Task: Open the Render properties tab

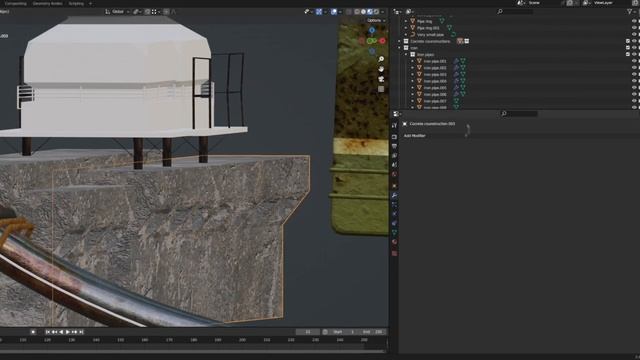Action: coord(394,137)
